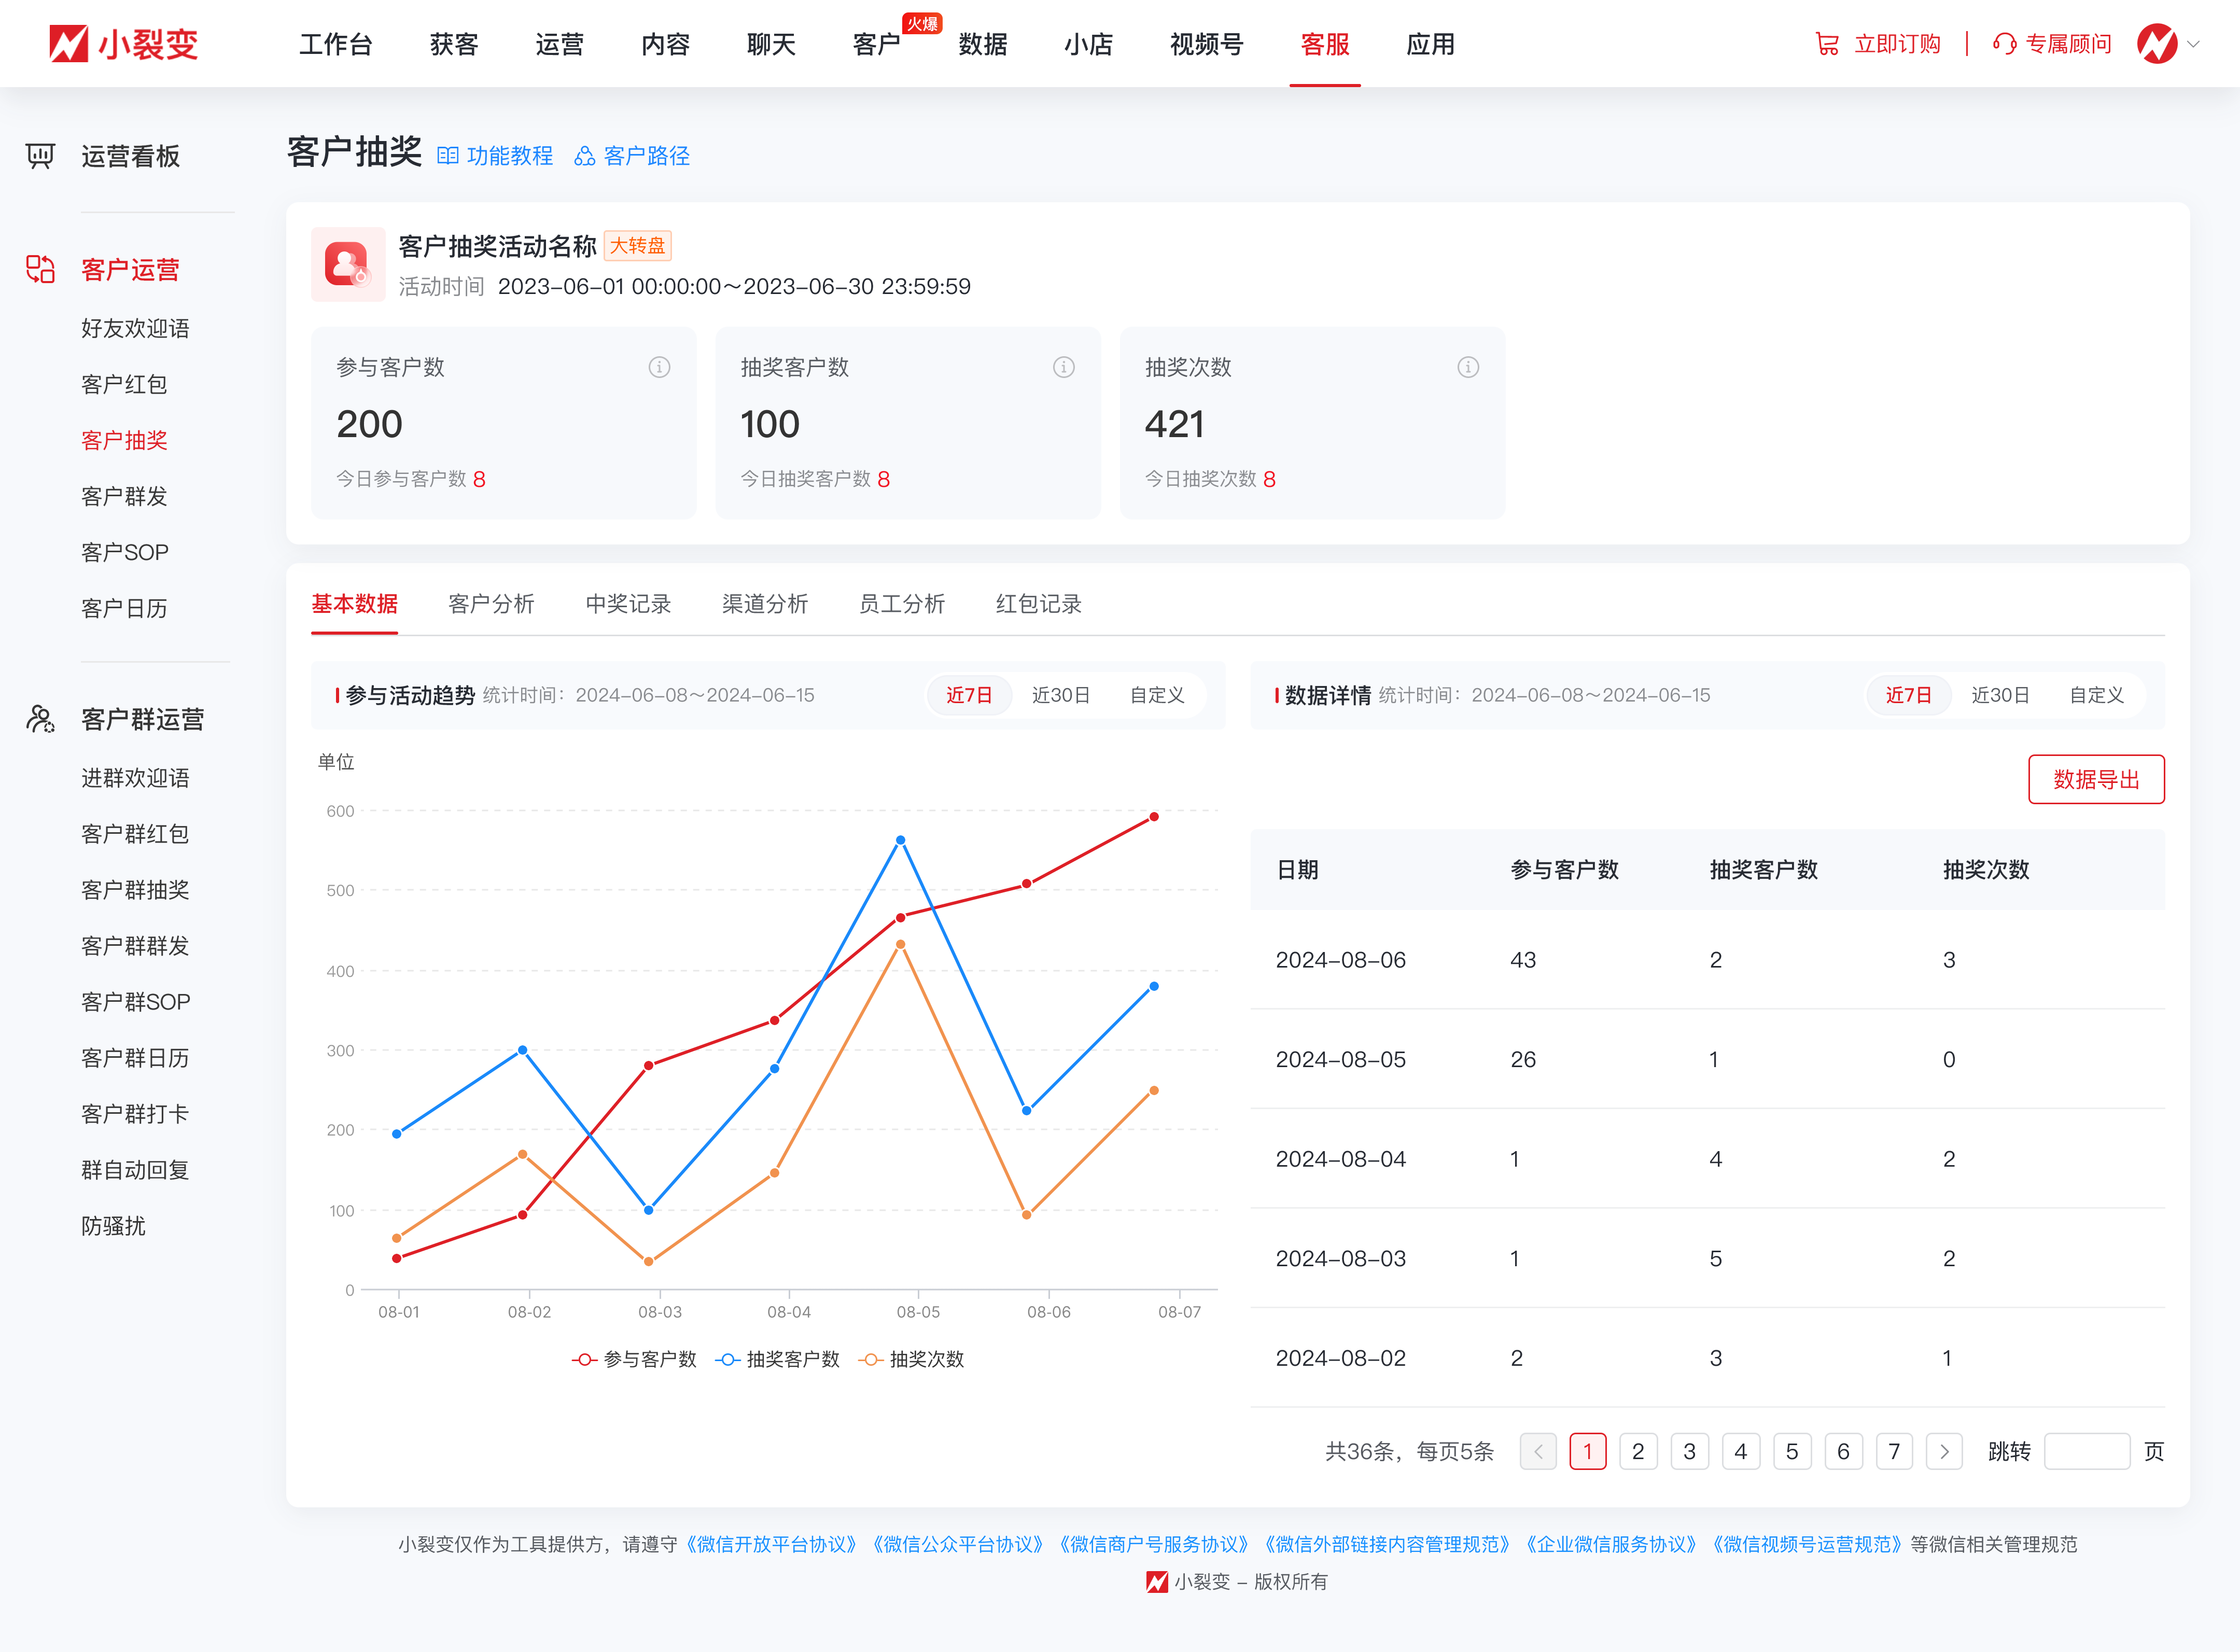Switch to the 客户分析 tab

point(491,603)
